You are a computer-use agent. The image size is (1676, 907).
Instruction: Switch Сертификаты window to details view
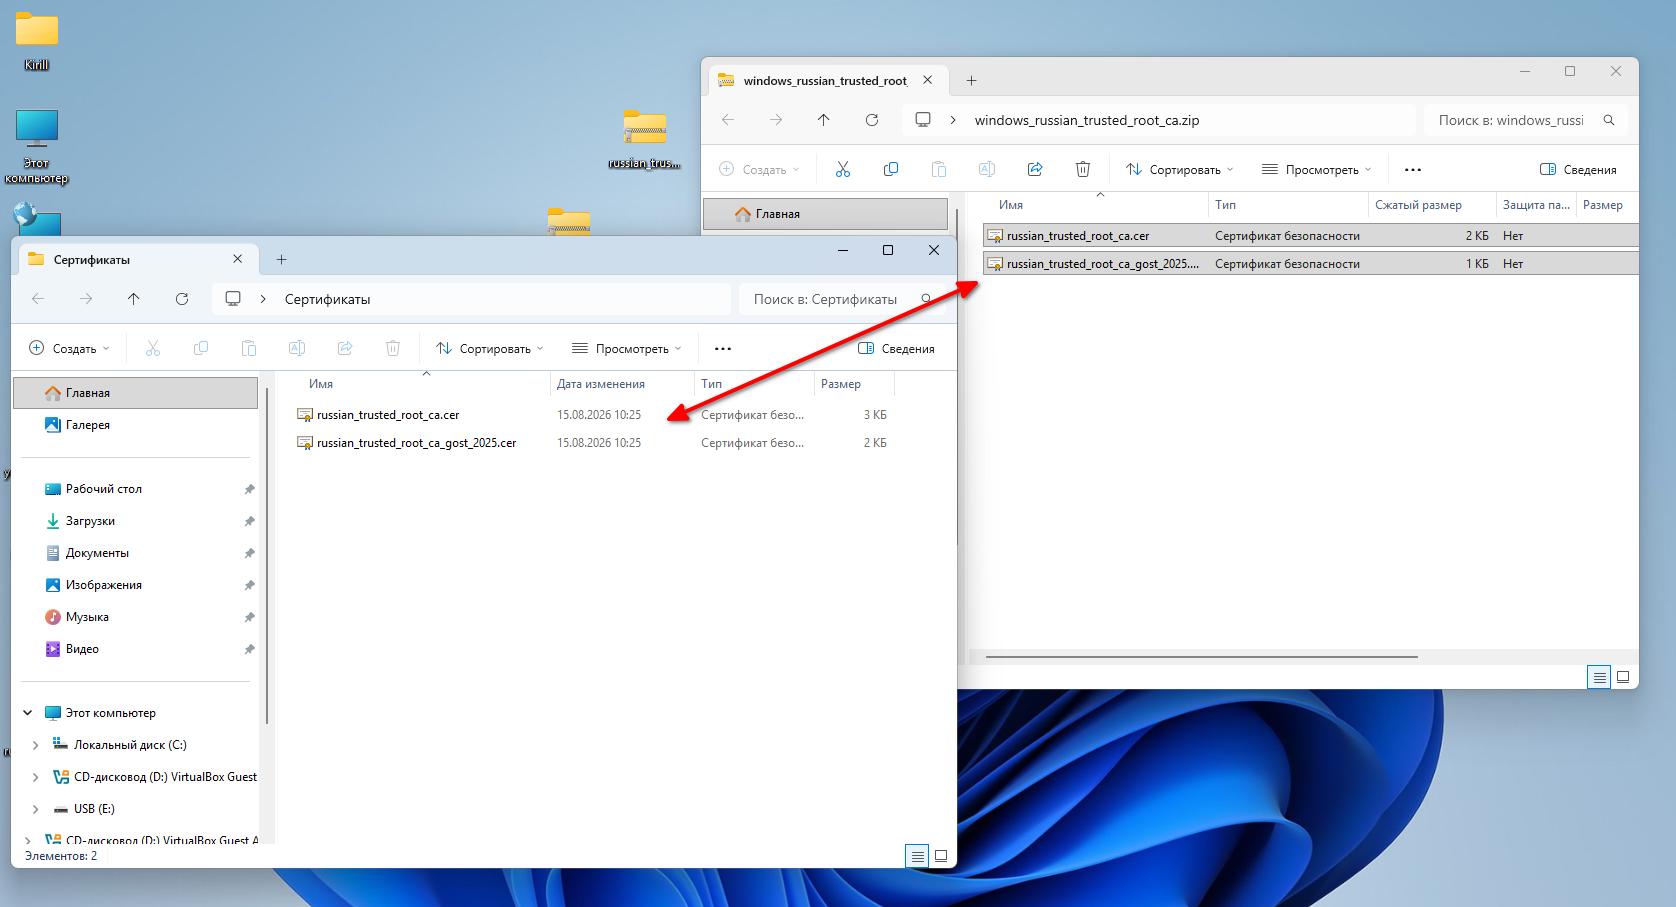[x=917, y=856]
